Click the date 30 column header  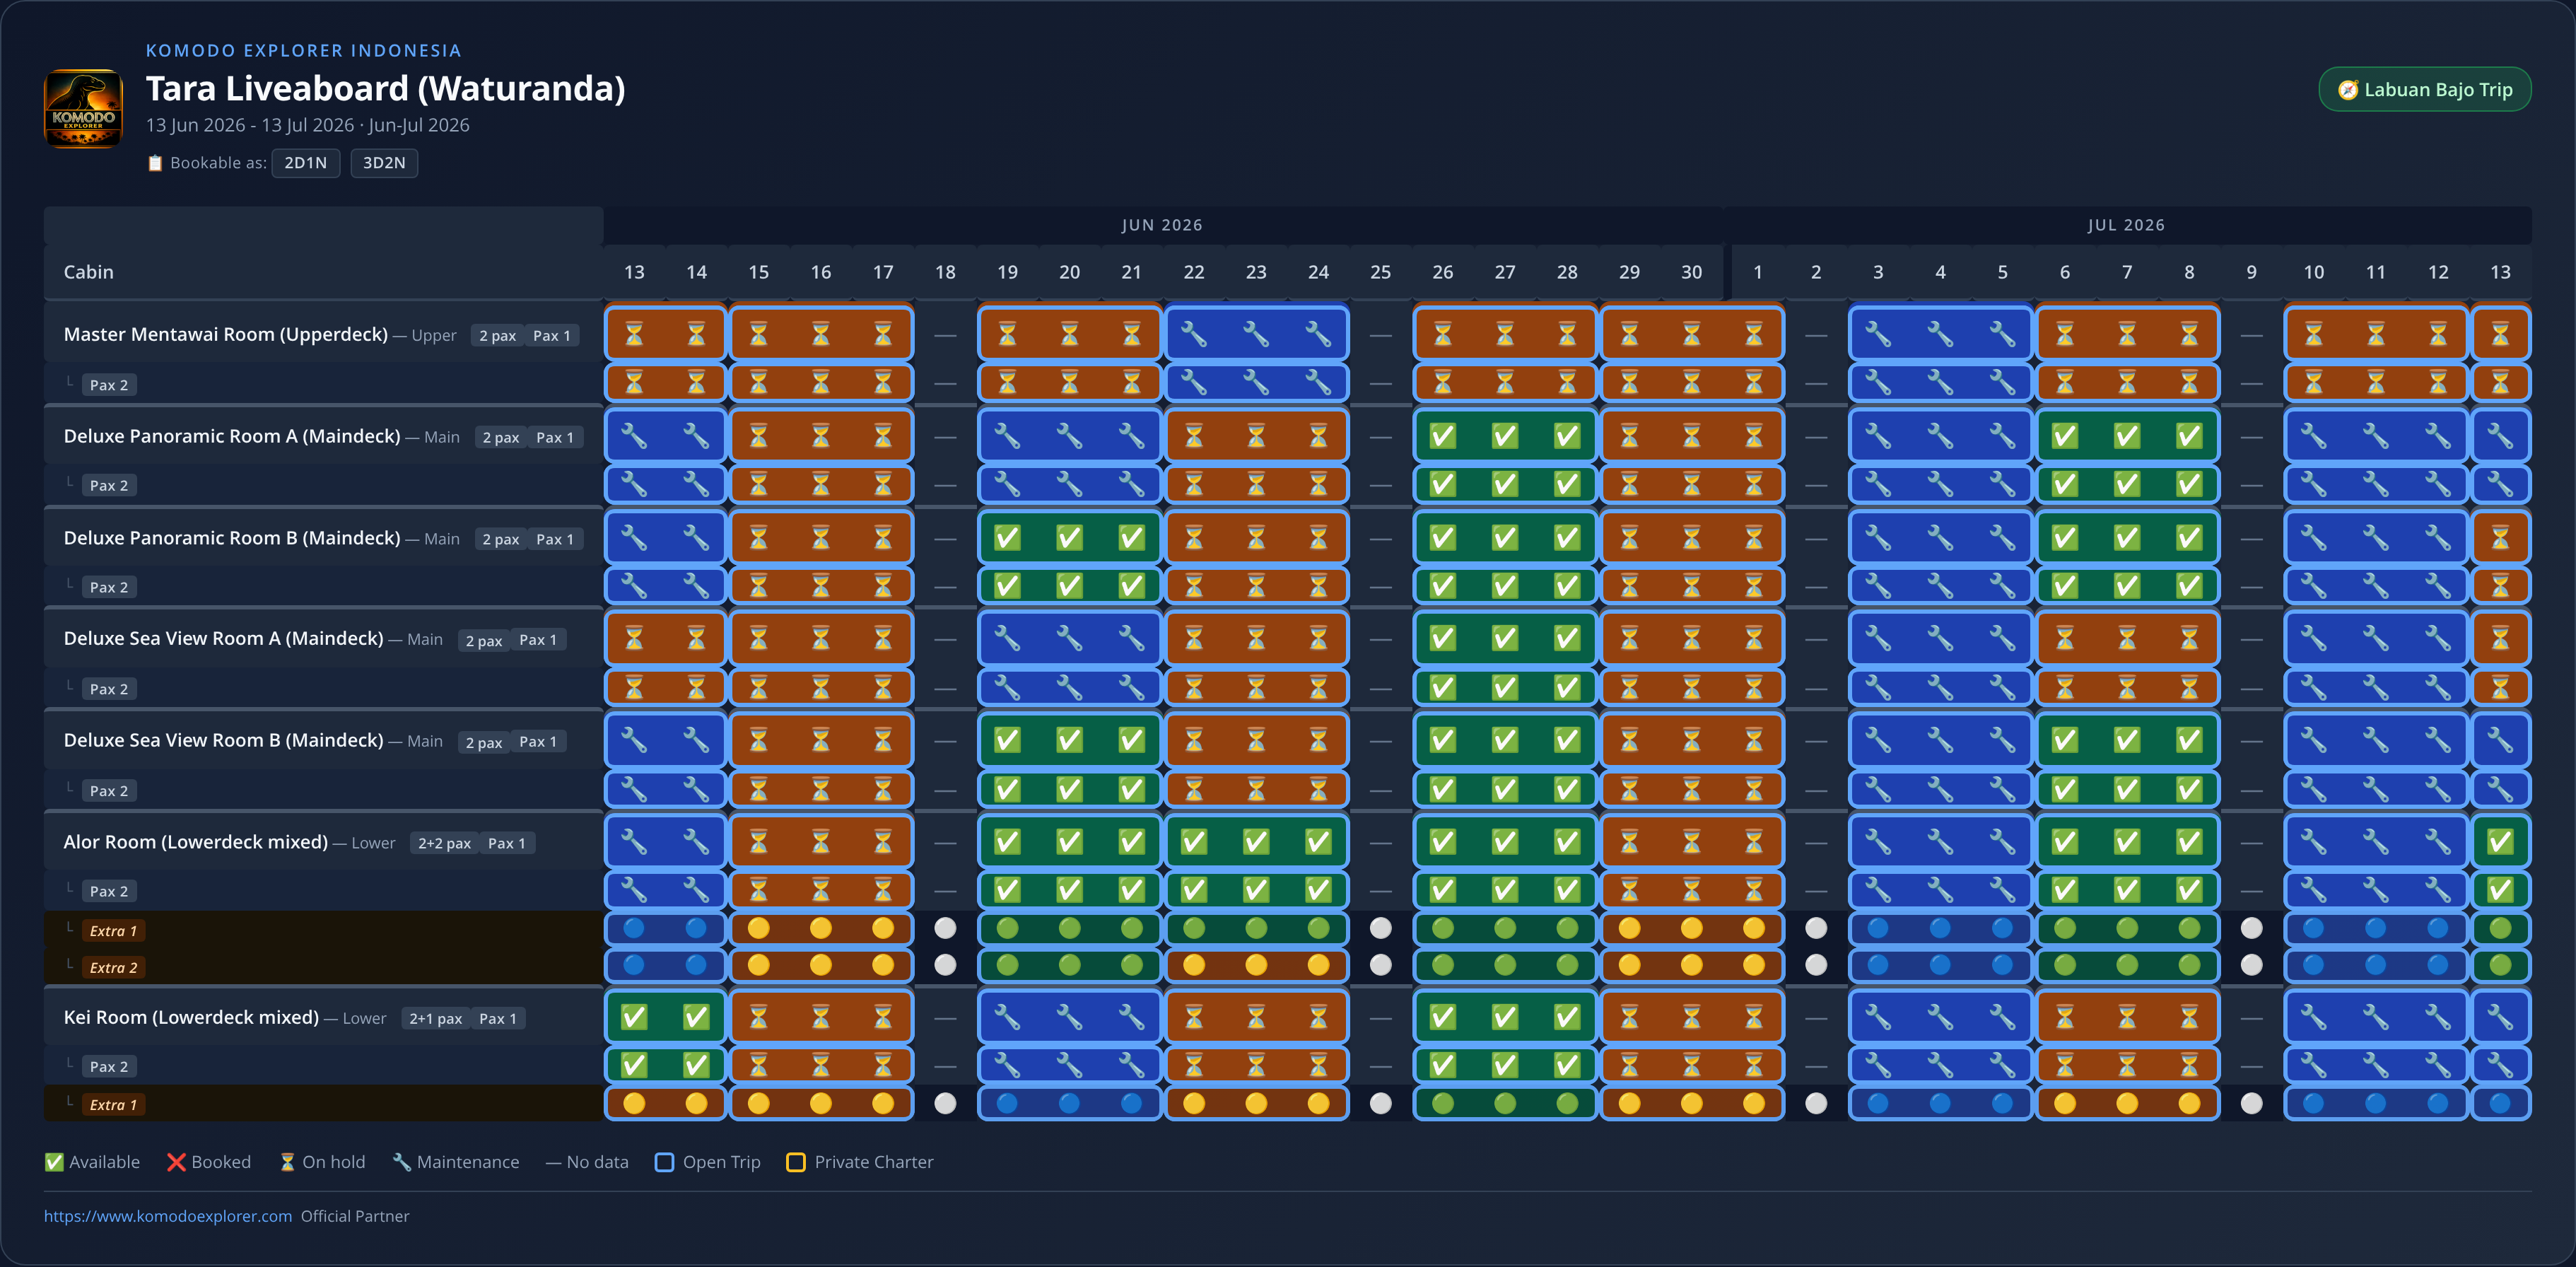pyautogui.click(x=1692, y=272)
